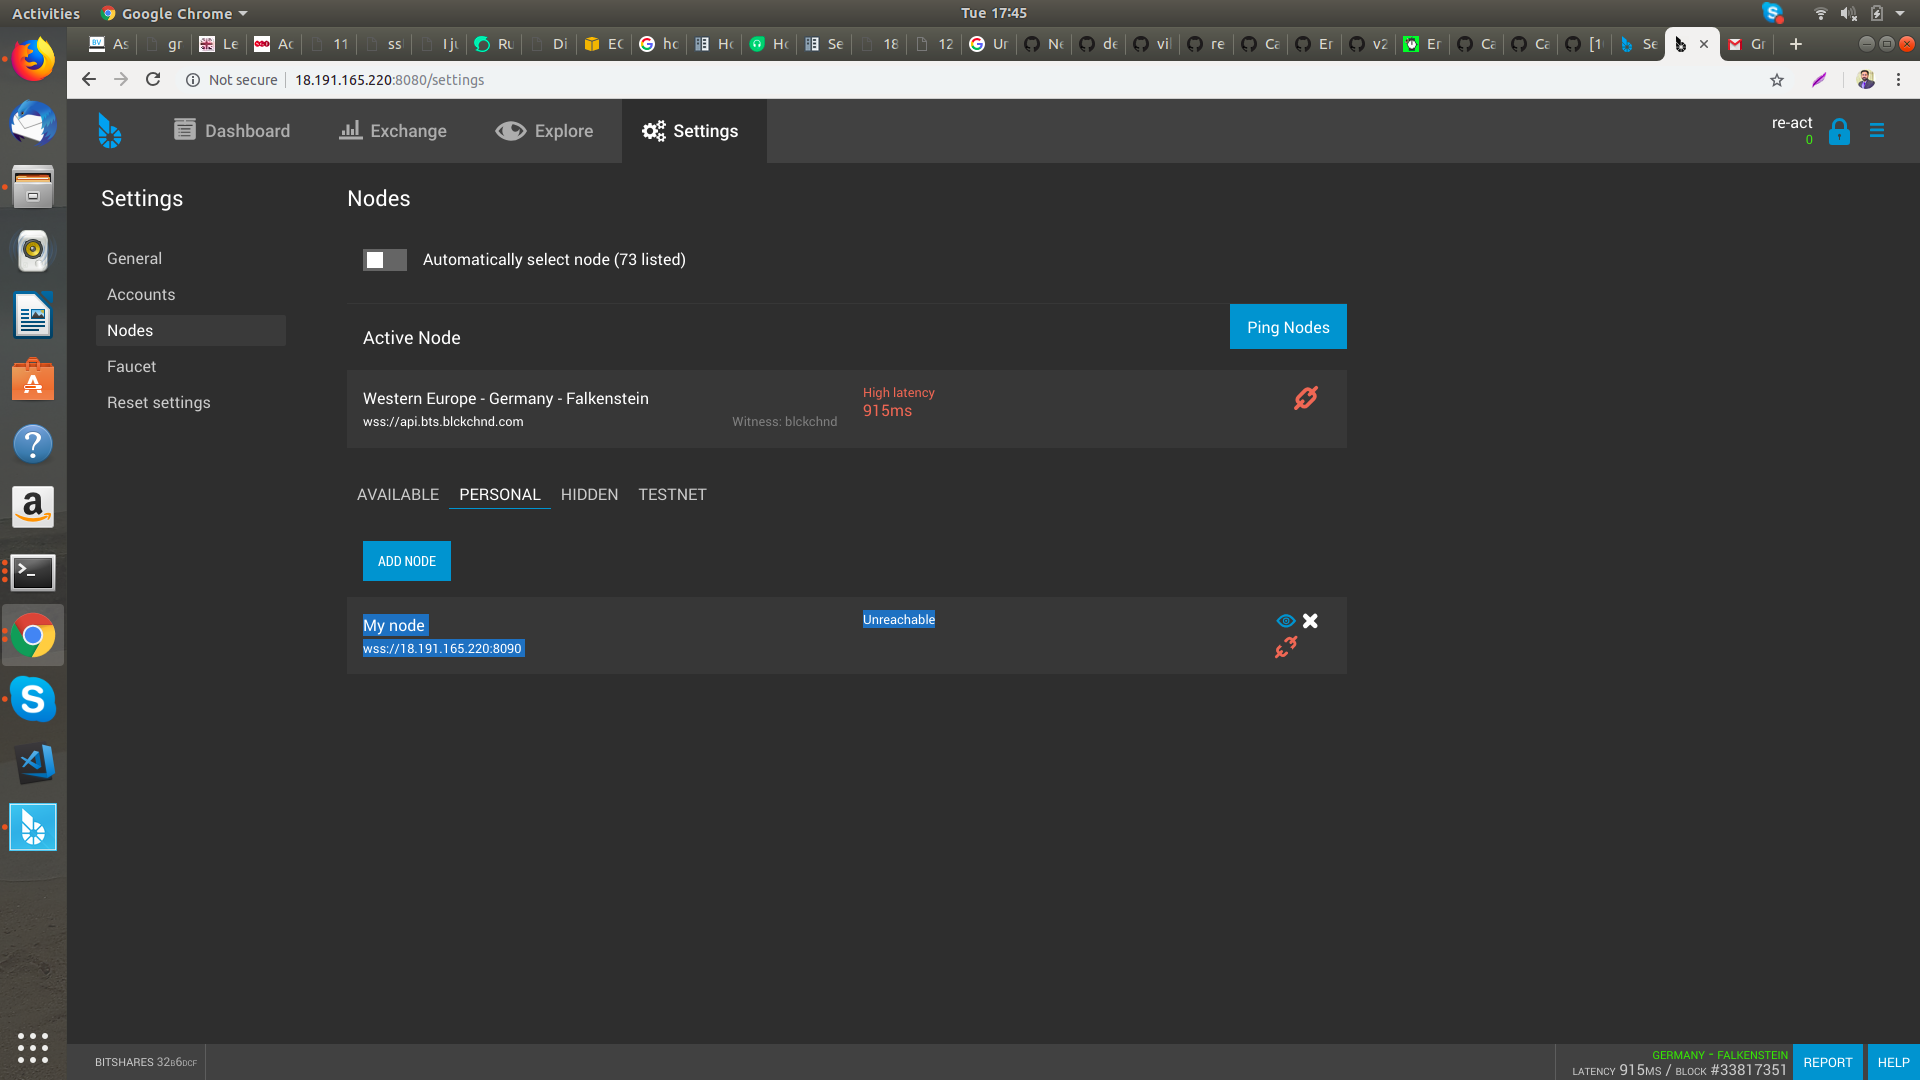This screenshot has width=1920, height=1080.
Task: Go back in Chrome
Action: click(89, 79)
